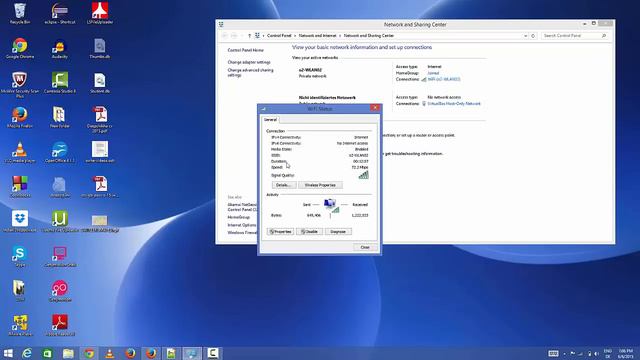Open HomeGroup link under See also
This screenshot has height=360, width=640.
pos(238,218)
